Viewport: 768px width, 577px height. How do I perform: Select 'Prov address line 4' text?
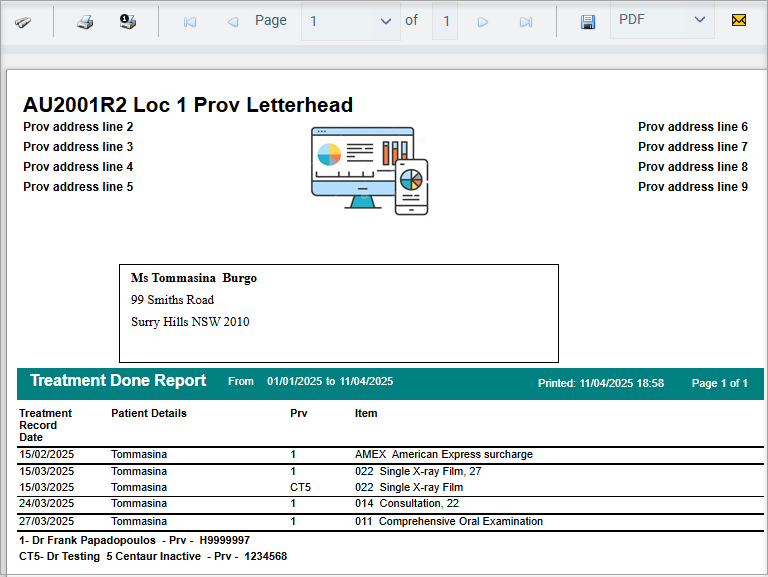78,167
